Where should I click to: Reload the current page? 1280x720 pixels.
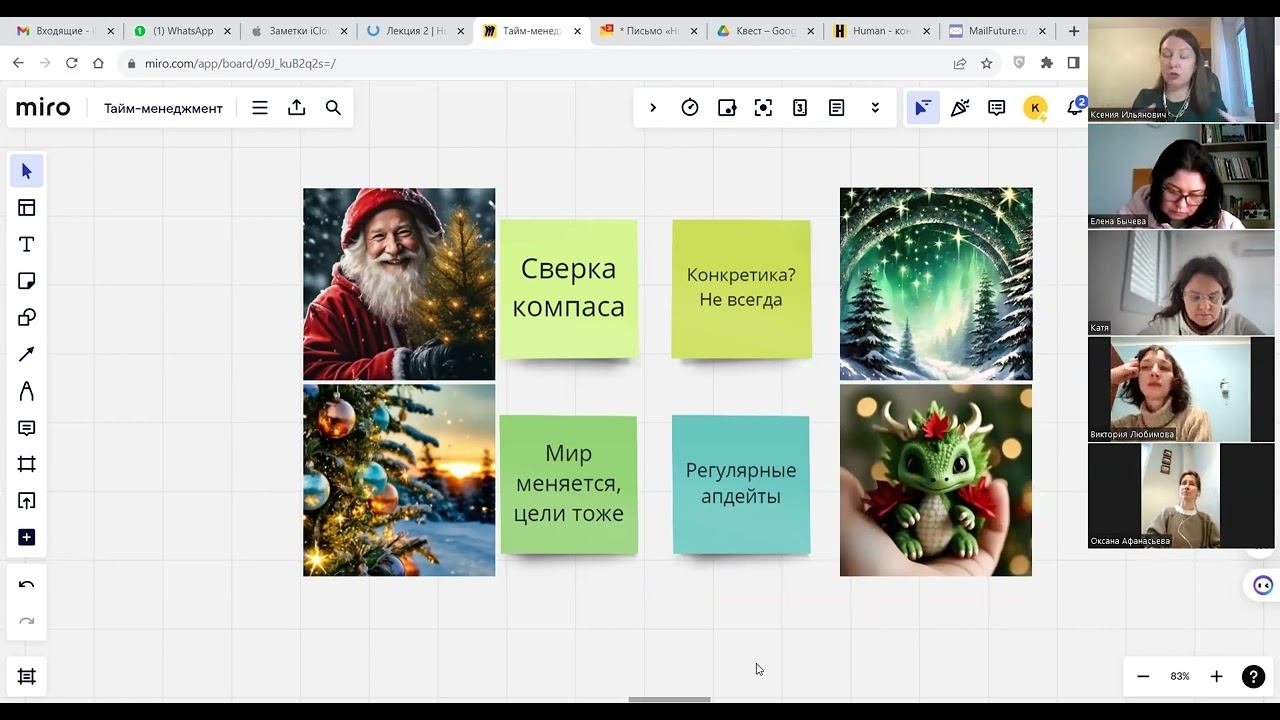pyautogui.click(x=71, y=63)
